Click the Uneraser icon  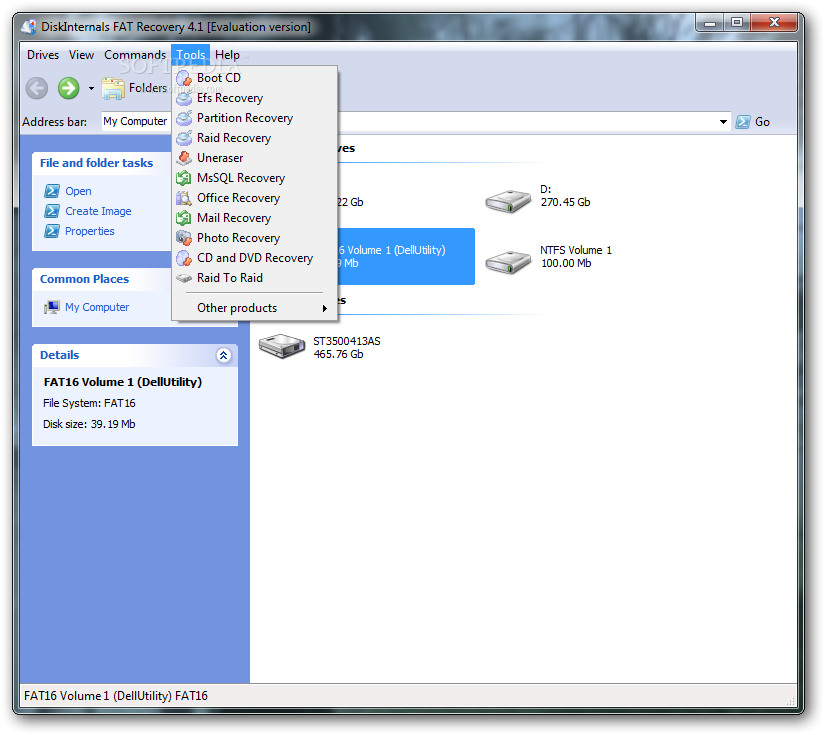pos(184,158)
